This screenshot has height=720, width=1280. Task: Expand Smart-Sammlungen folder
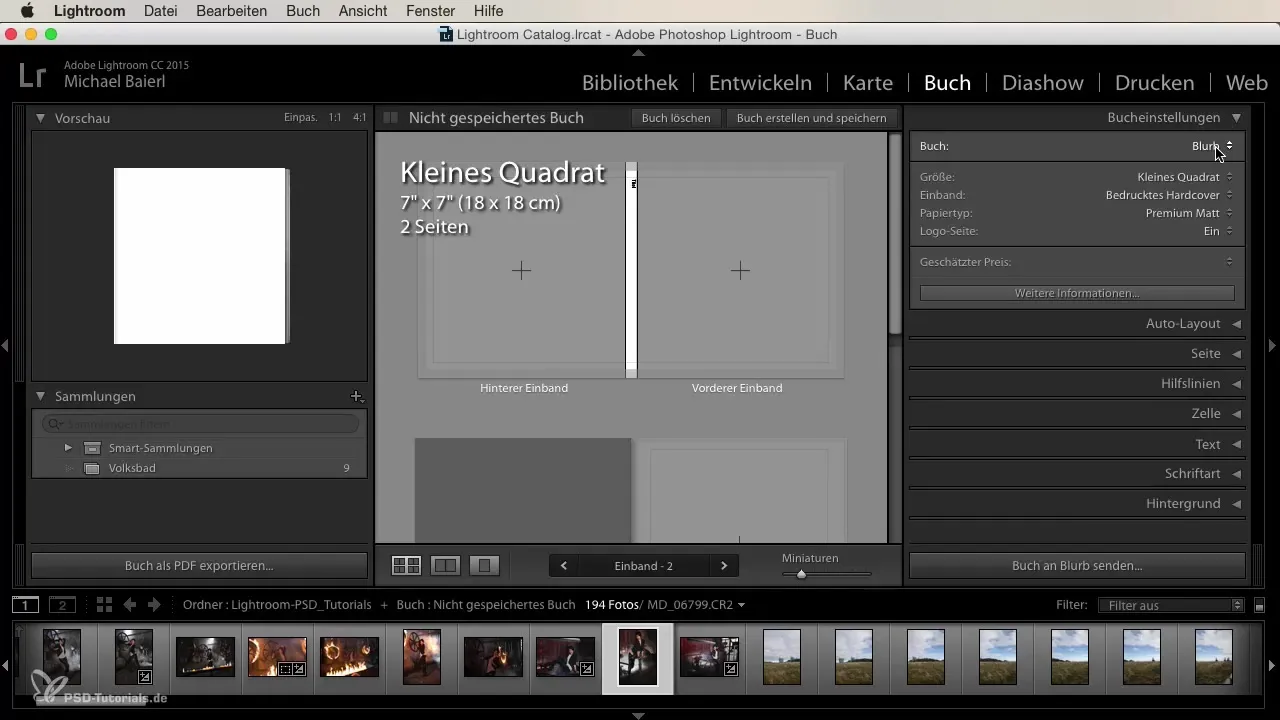[x=68, y=448]
